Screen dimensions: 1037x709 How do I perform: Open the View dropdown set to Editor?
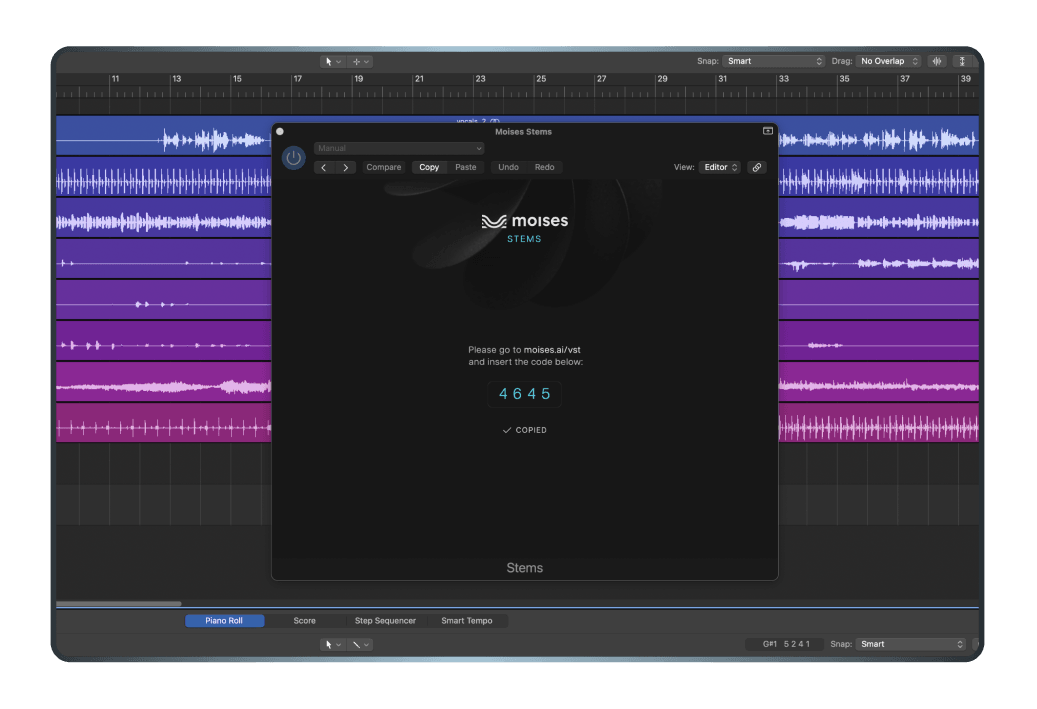point(720,167)
